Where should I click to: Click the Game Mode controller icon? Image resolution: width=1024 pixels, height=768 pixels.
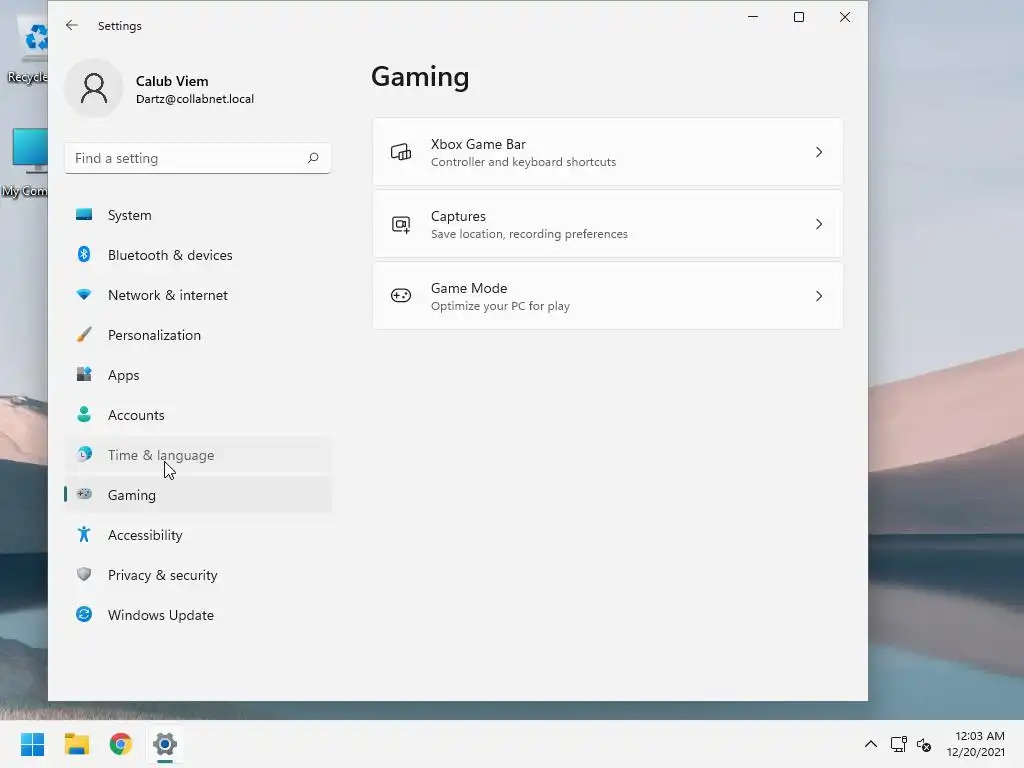[x=401, y=296]
